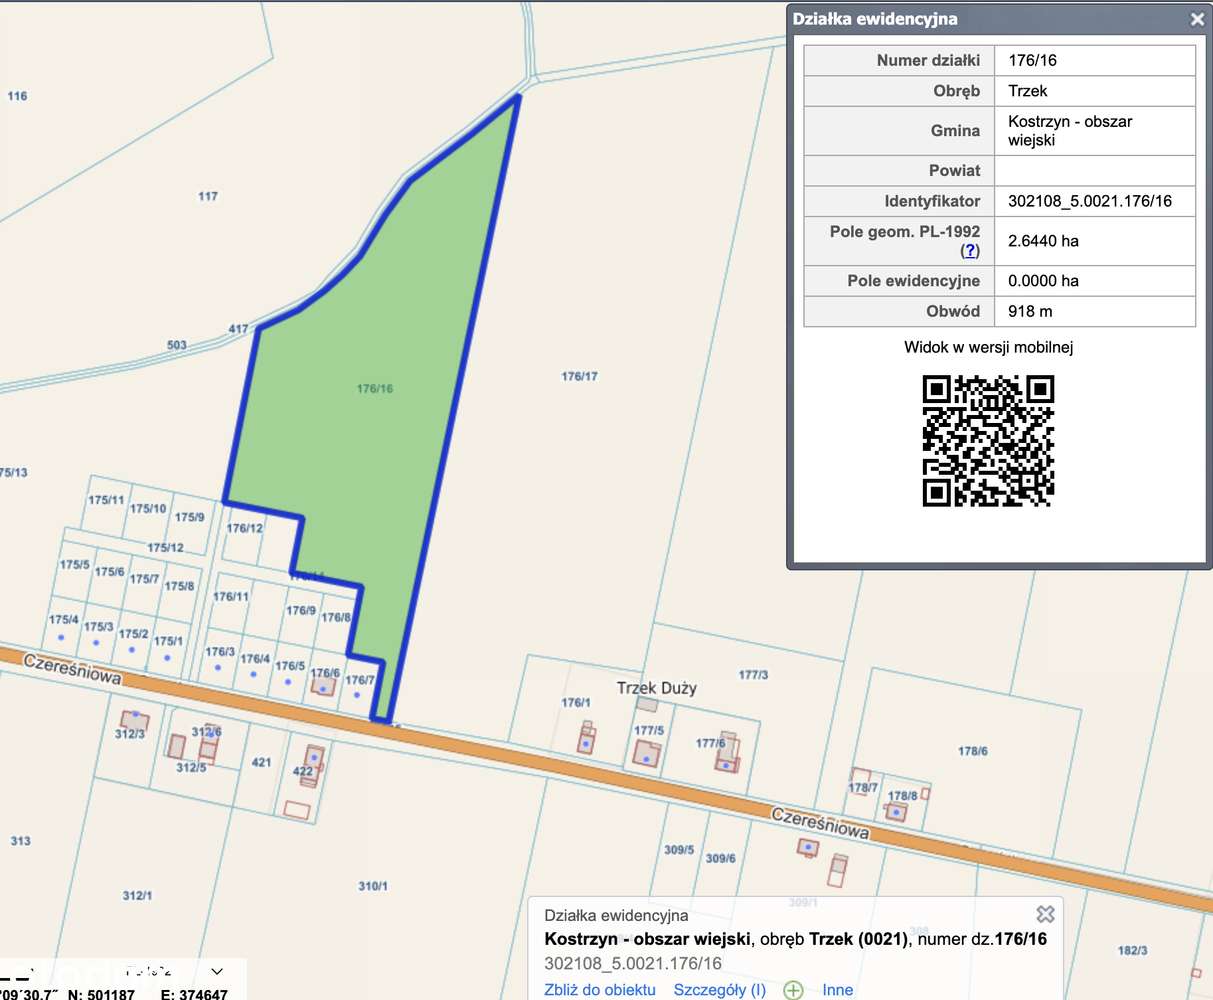Click the 918 m perimeter value
This screenshot has width=1213, height=1000.
tap(1030, 311)
